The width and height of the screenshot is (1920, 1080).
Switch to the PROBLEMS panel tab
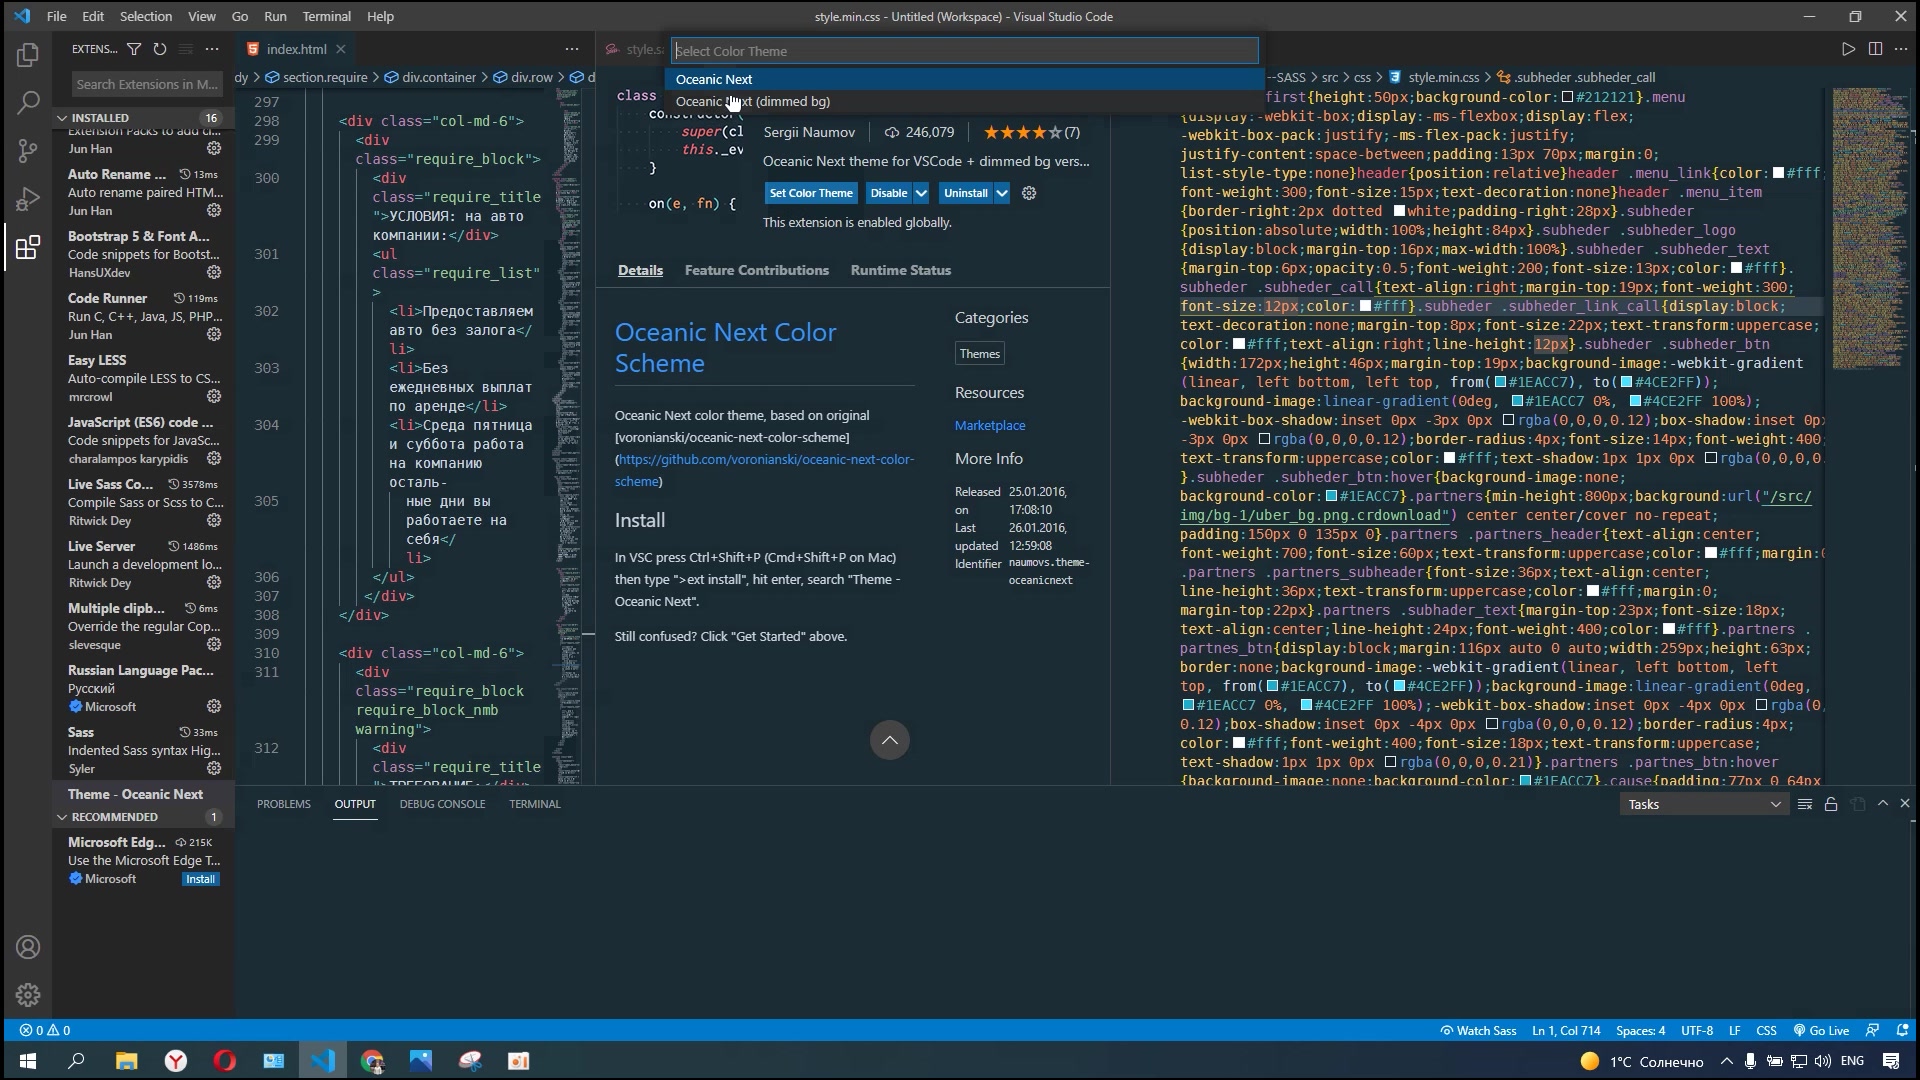[x=283, y=804]
